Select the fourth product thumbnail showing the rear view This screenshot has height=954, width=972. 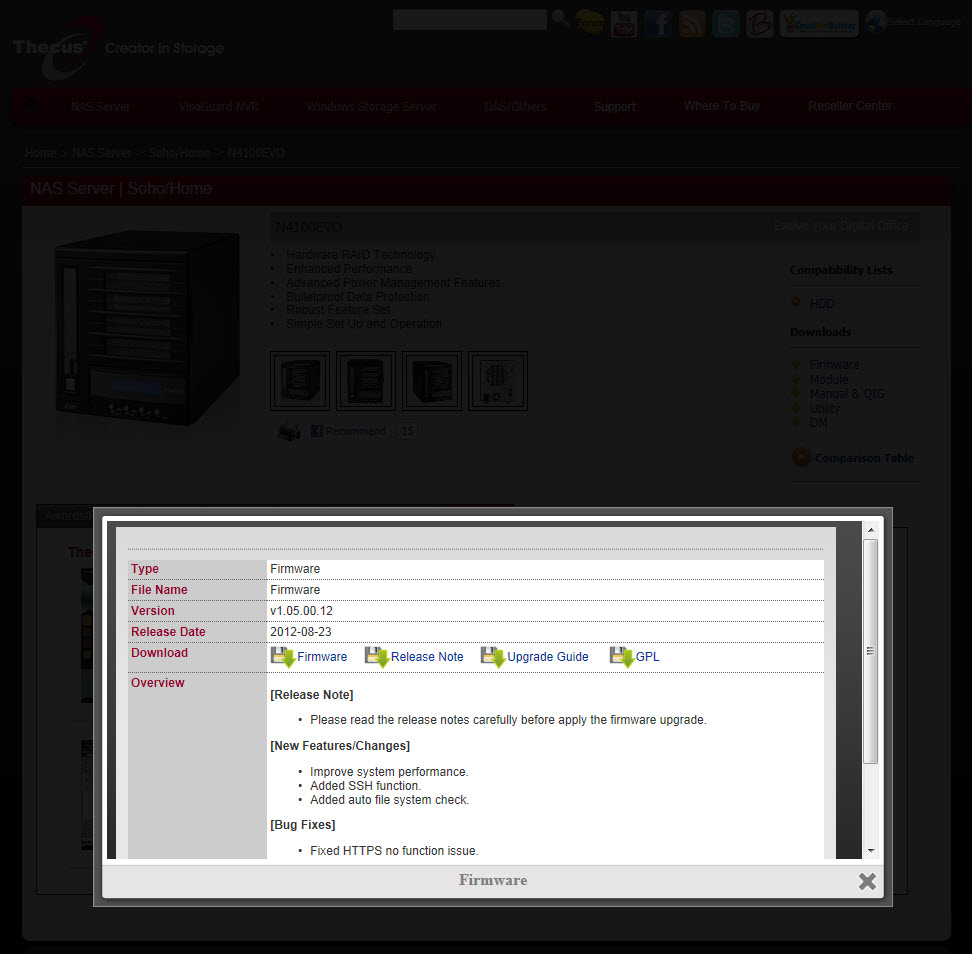point(498,381)
